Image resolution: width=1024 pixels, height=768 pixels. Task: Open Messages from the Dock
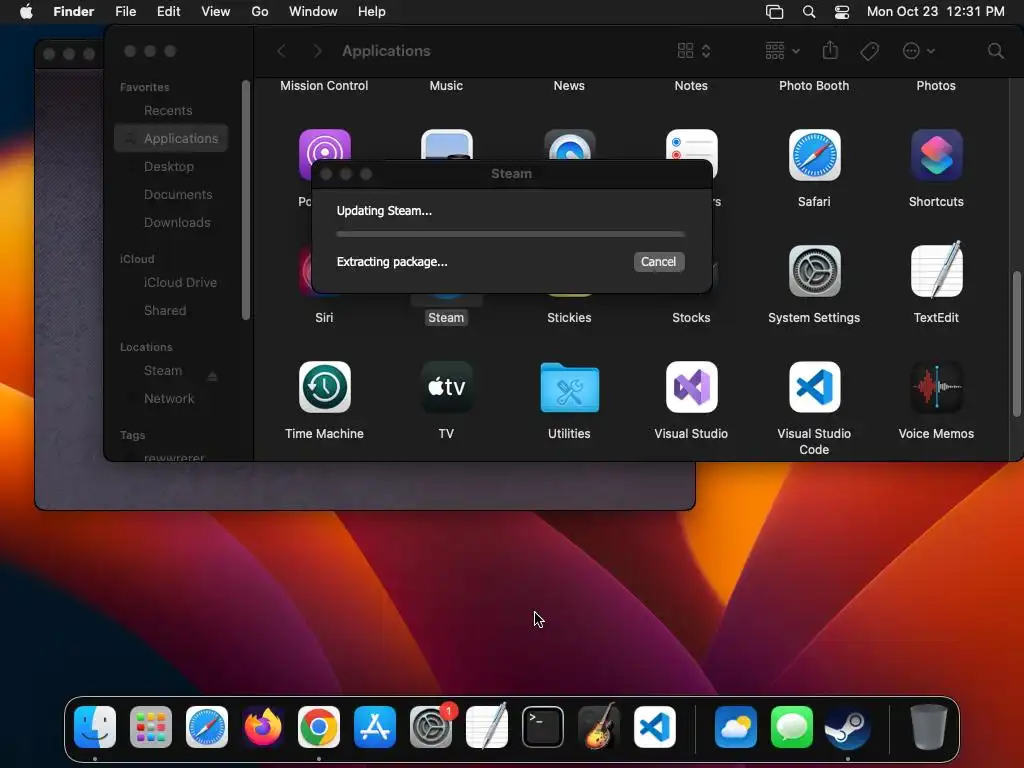click(792, 727)
